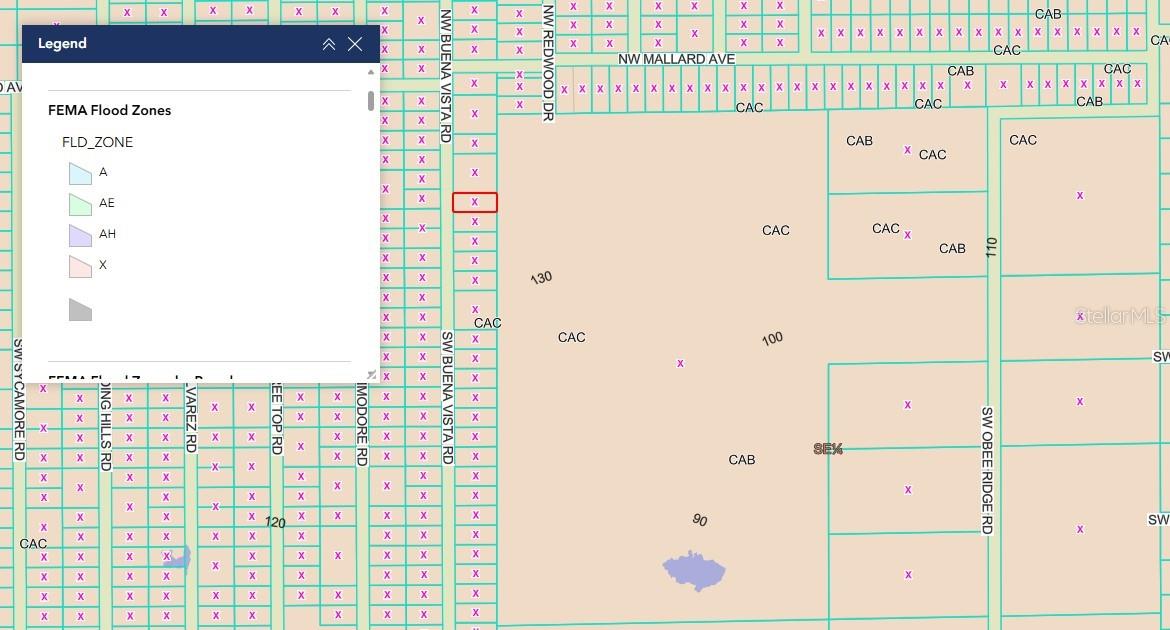
Task: Click the AH purple legend symbol
Action: [80, 234]
